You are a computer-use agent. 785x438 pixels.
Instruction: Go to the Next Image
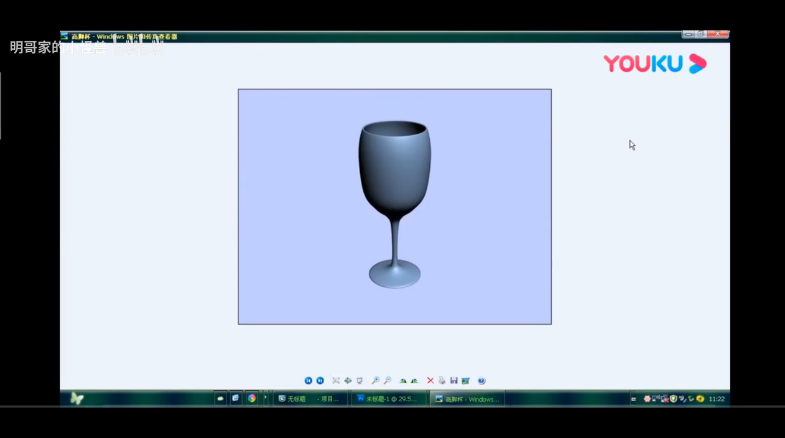(320, 381)
